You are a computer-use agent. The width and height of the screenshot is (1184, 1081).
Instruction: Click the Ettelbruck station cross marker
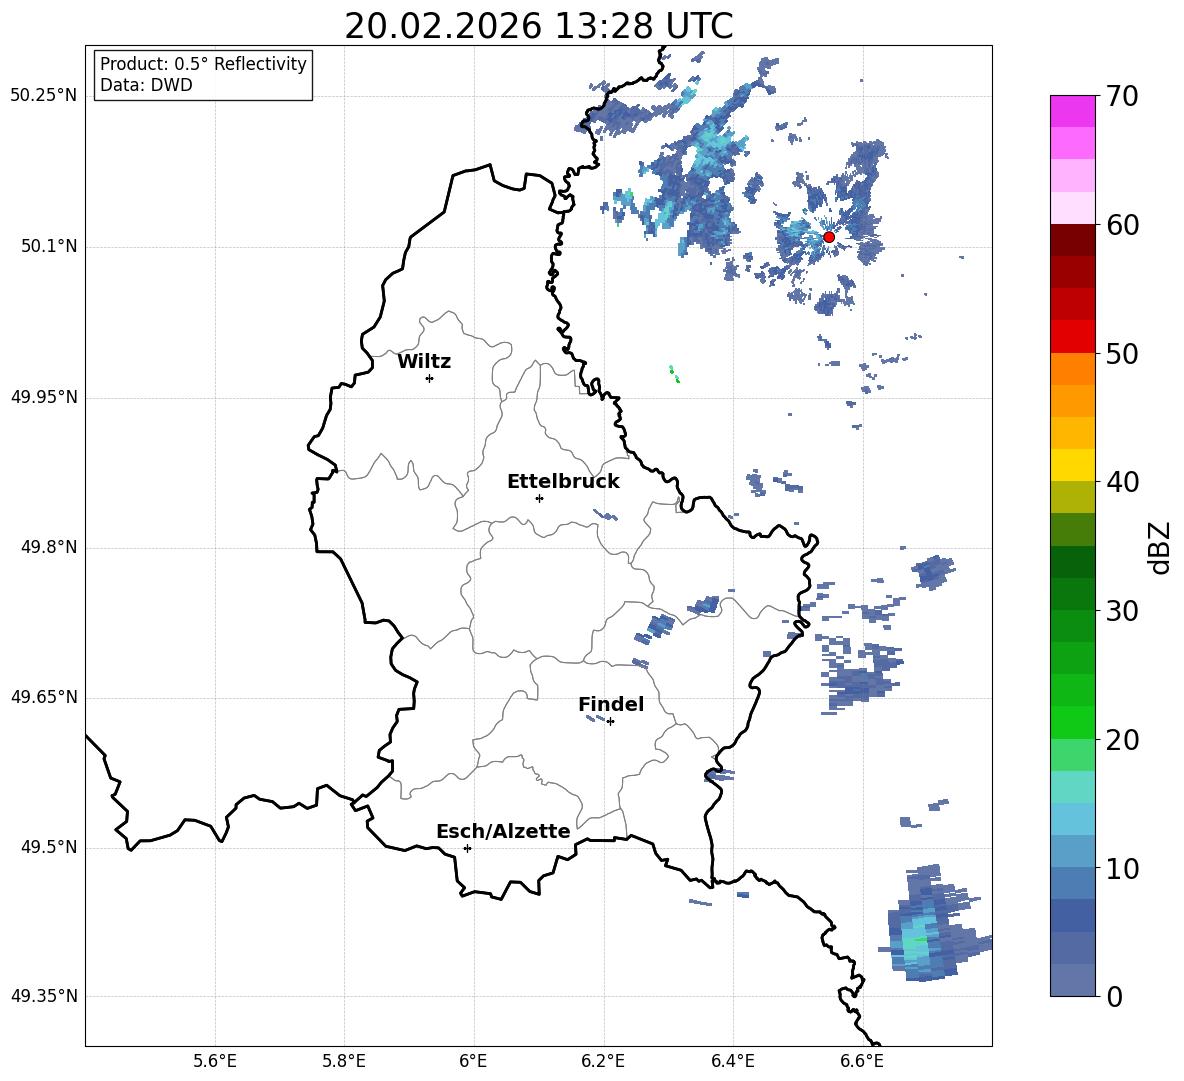(x=539, y=498)
